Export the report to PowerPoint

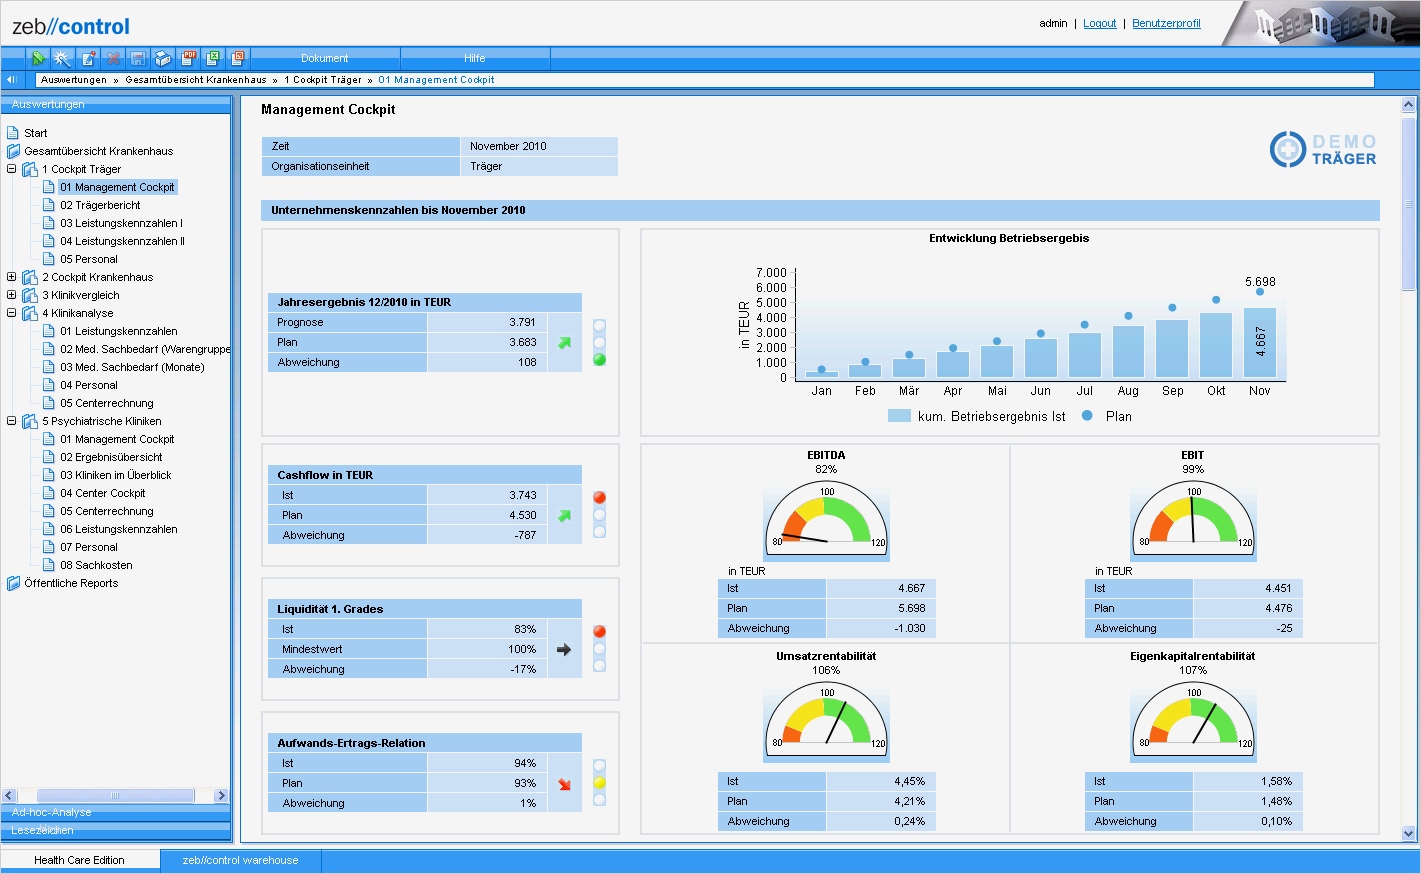pos(237,58)
